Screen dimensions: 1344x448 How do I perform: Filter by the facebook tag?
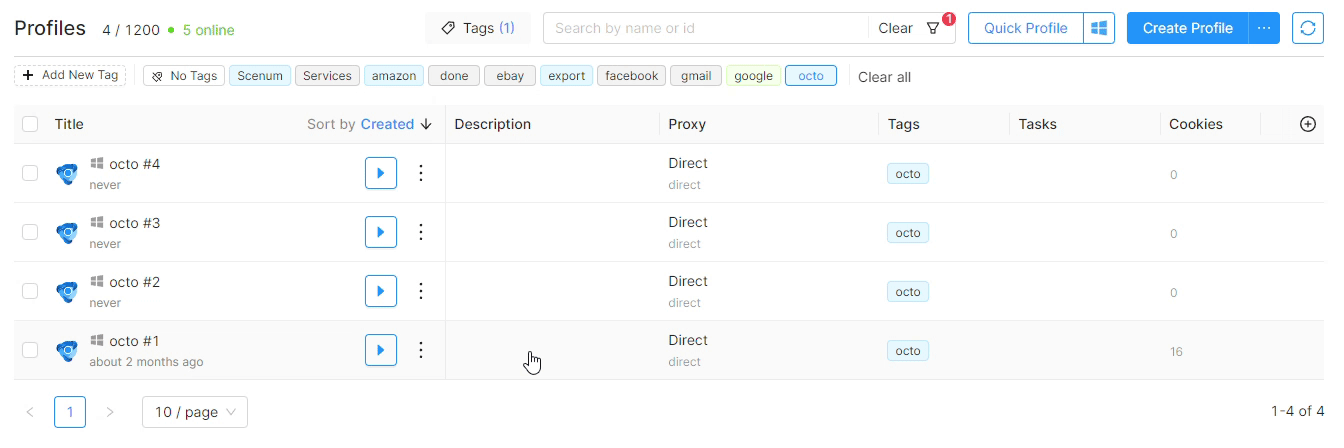(631, 76)
